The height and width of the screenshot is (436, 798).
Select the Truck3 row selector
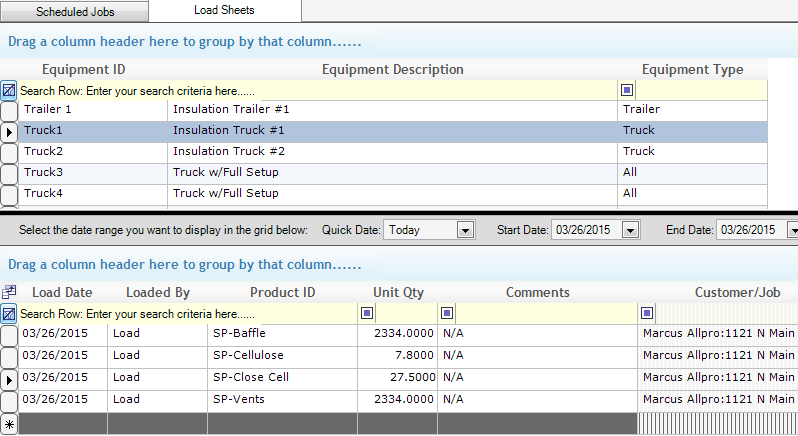pos(9,174)
